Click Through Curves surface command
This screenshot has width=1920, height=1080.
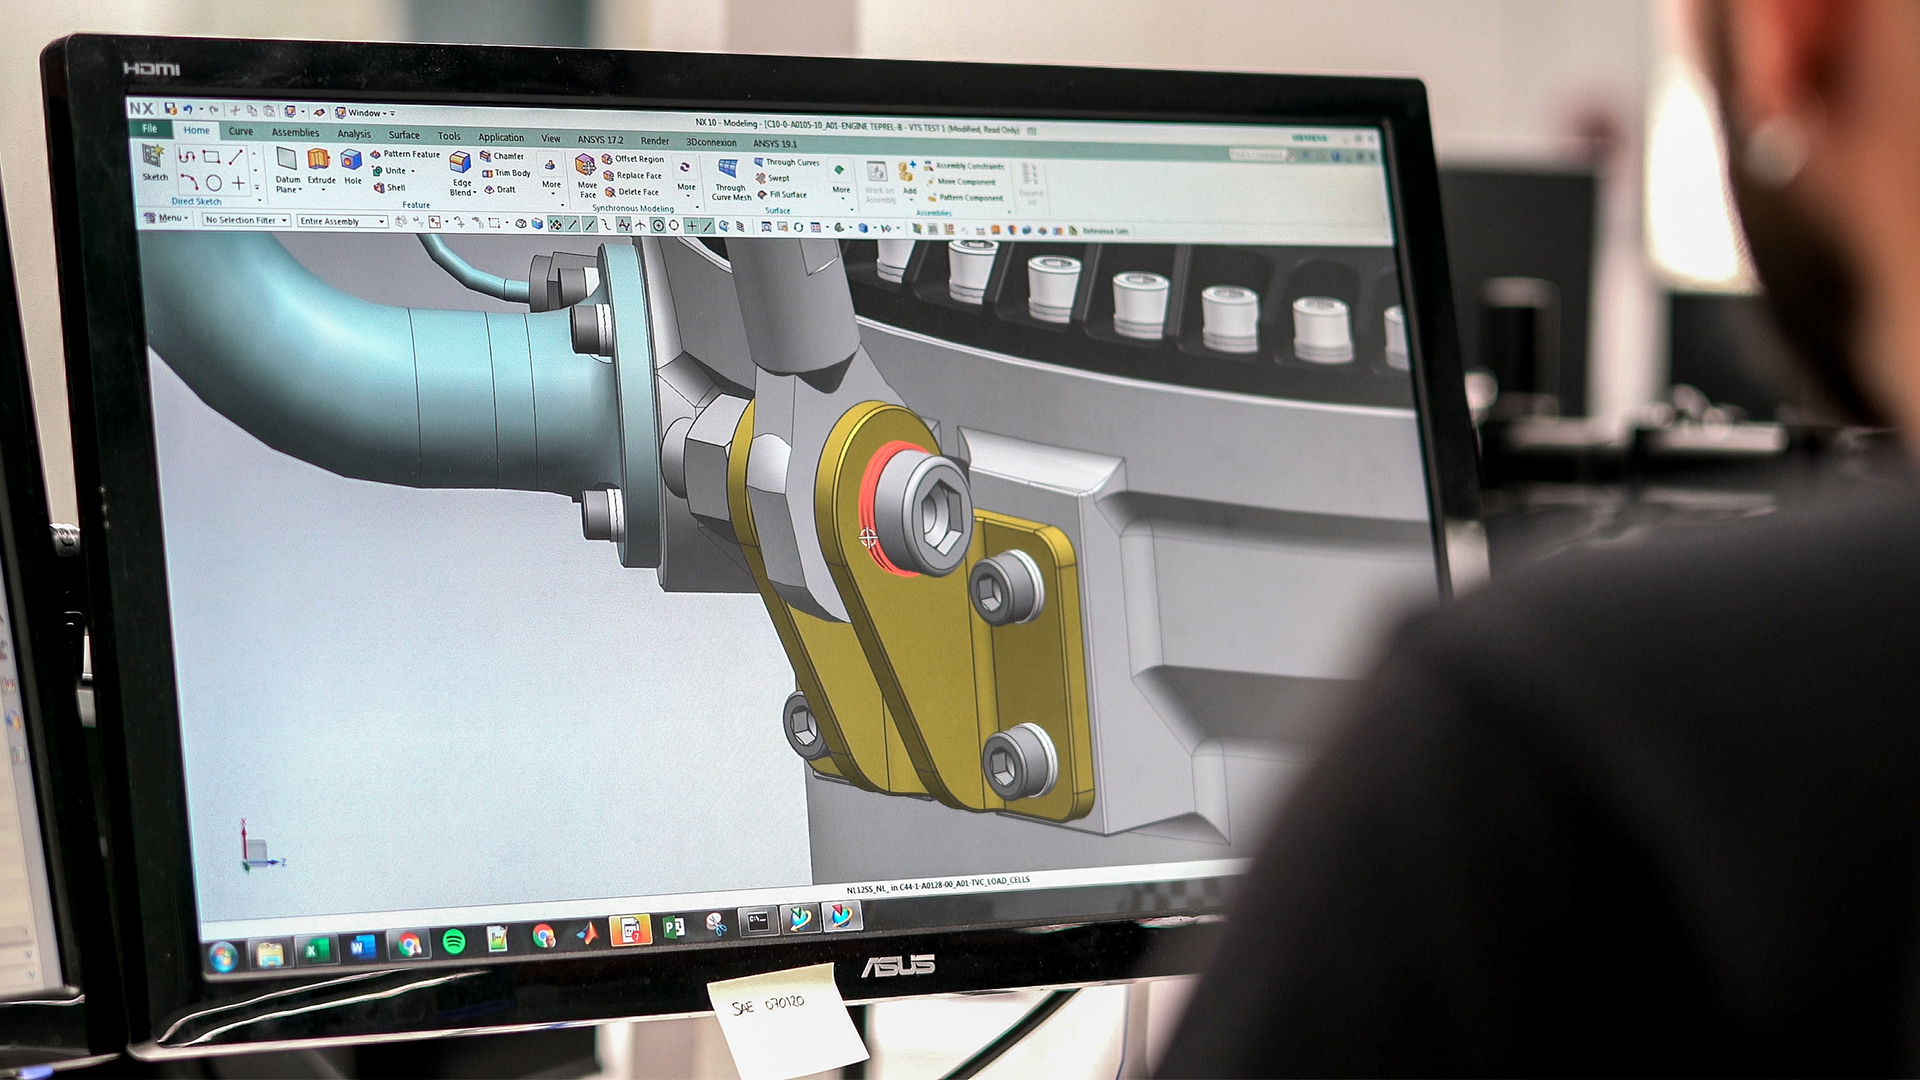(x=787, y=162)
